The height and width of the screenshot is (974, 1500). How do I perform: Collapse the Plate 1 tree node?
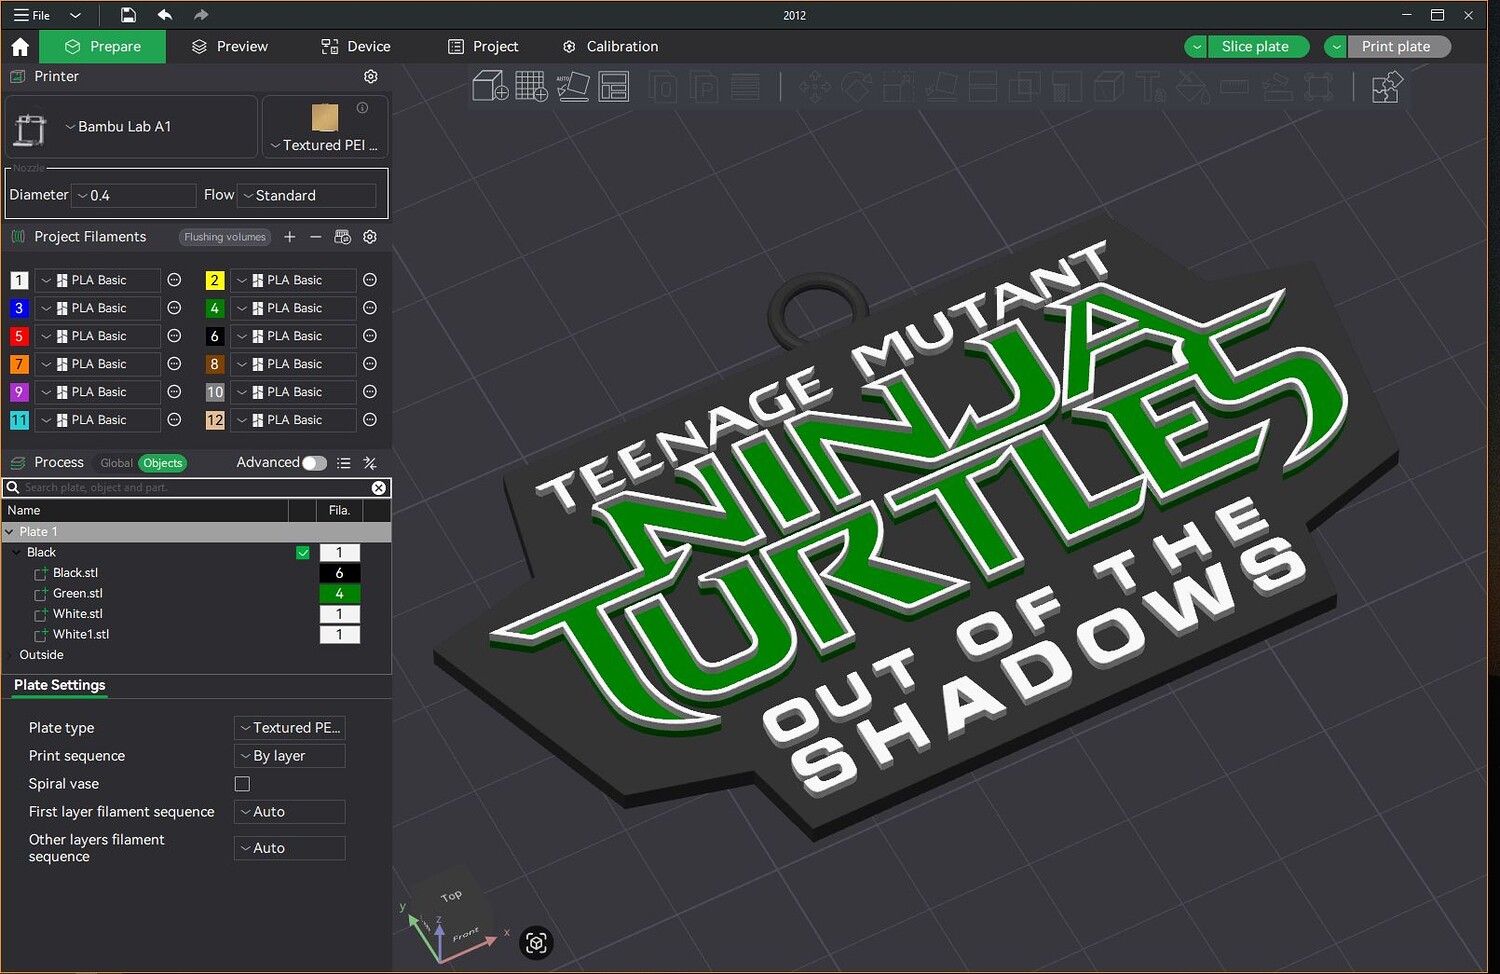(x=9, y=532)
